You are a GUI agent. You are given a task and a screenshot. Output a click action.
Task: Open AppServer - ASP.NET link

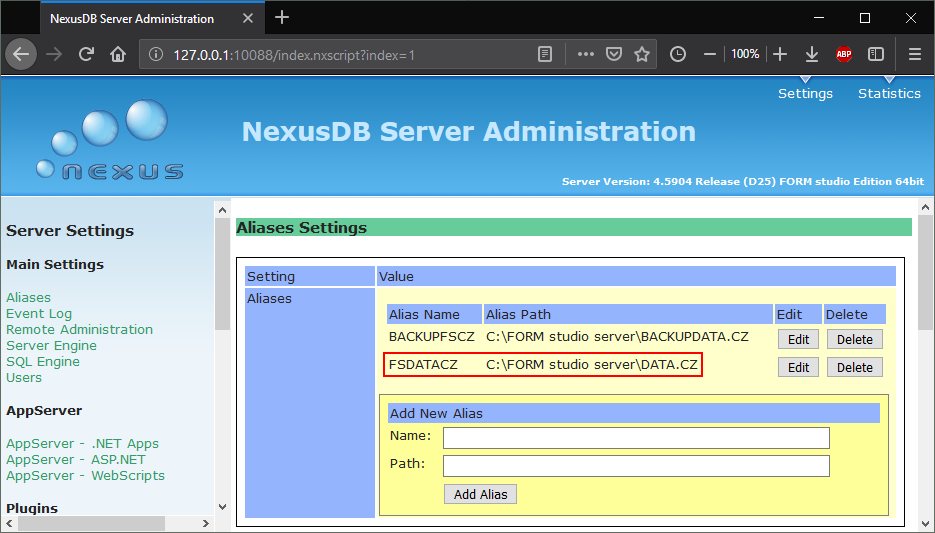click(x=76, y=460)
